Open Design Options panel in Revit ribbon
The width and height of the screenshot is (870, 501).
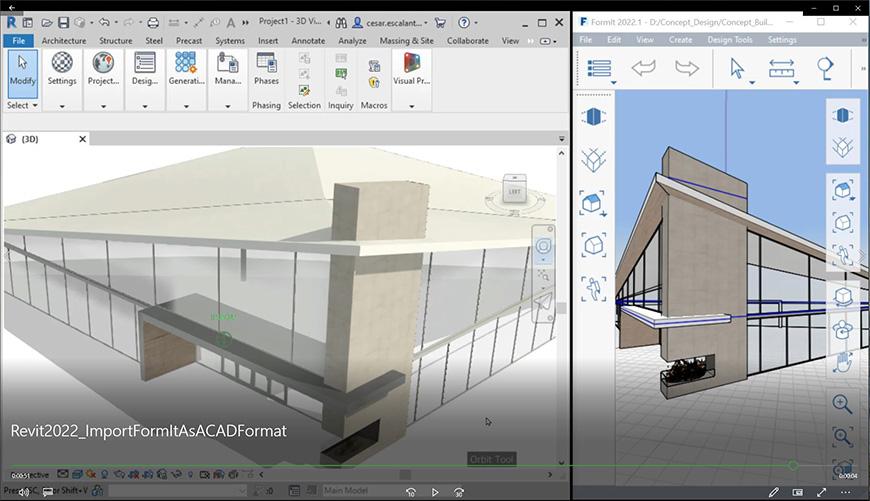(x=144, y=69)
